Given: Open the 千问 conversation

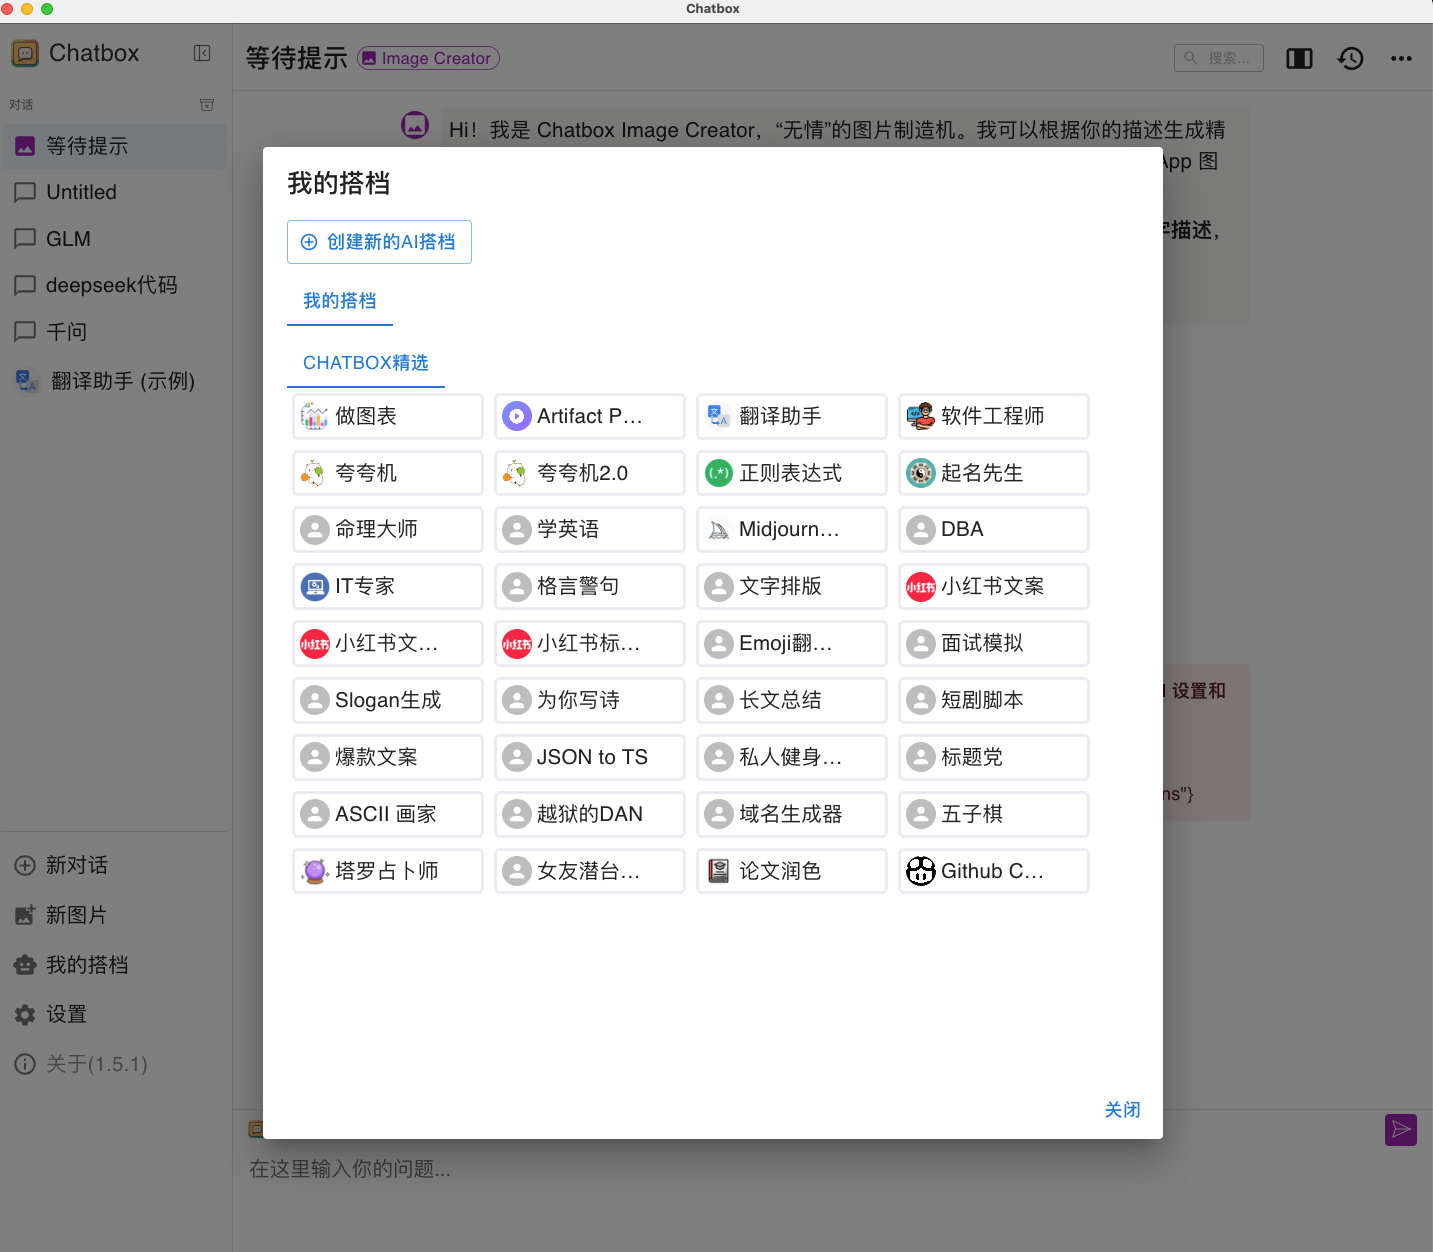Looking at the screenshot, I should tap(114, 332).
